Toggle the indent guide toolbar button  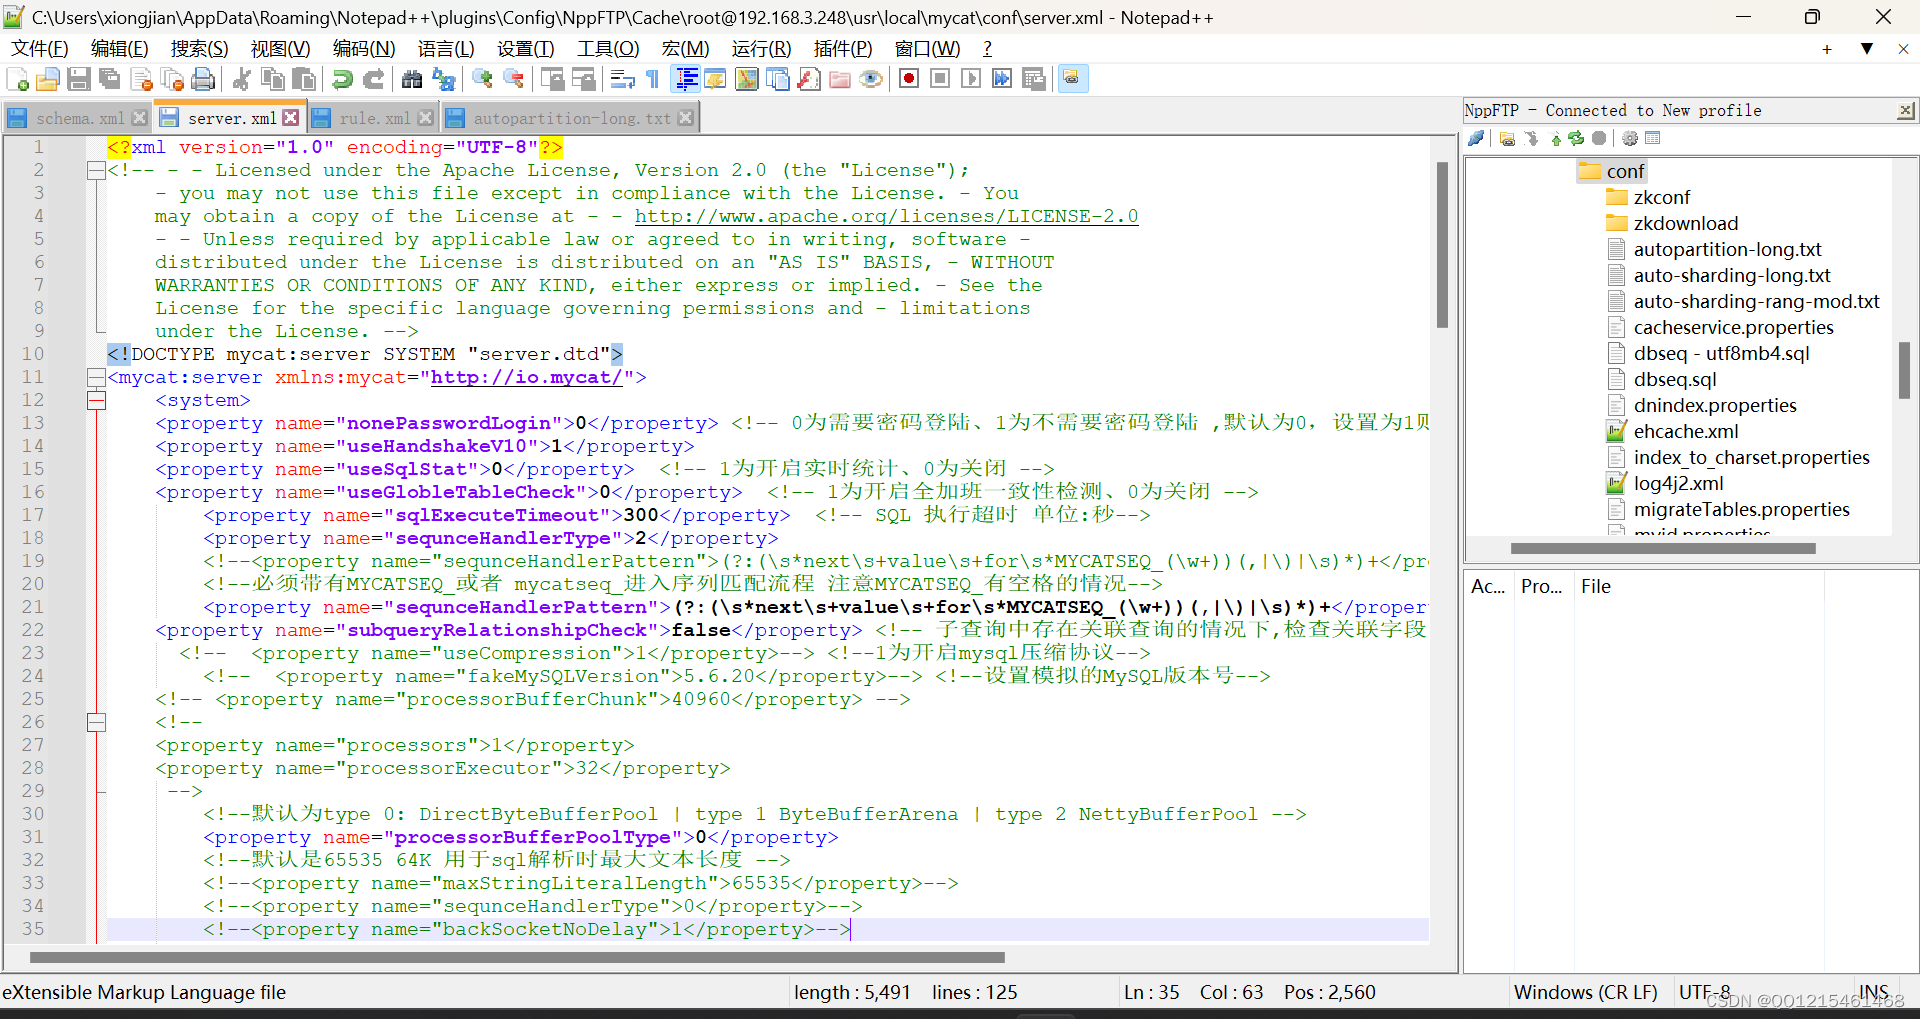[x=686, y=79]
